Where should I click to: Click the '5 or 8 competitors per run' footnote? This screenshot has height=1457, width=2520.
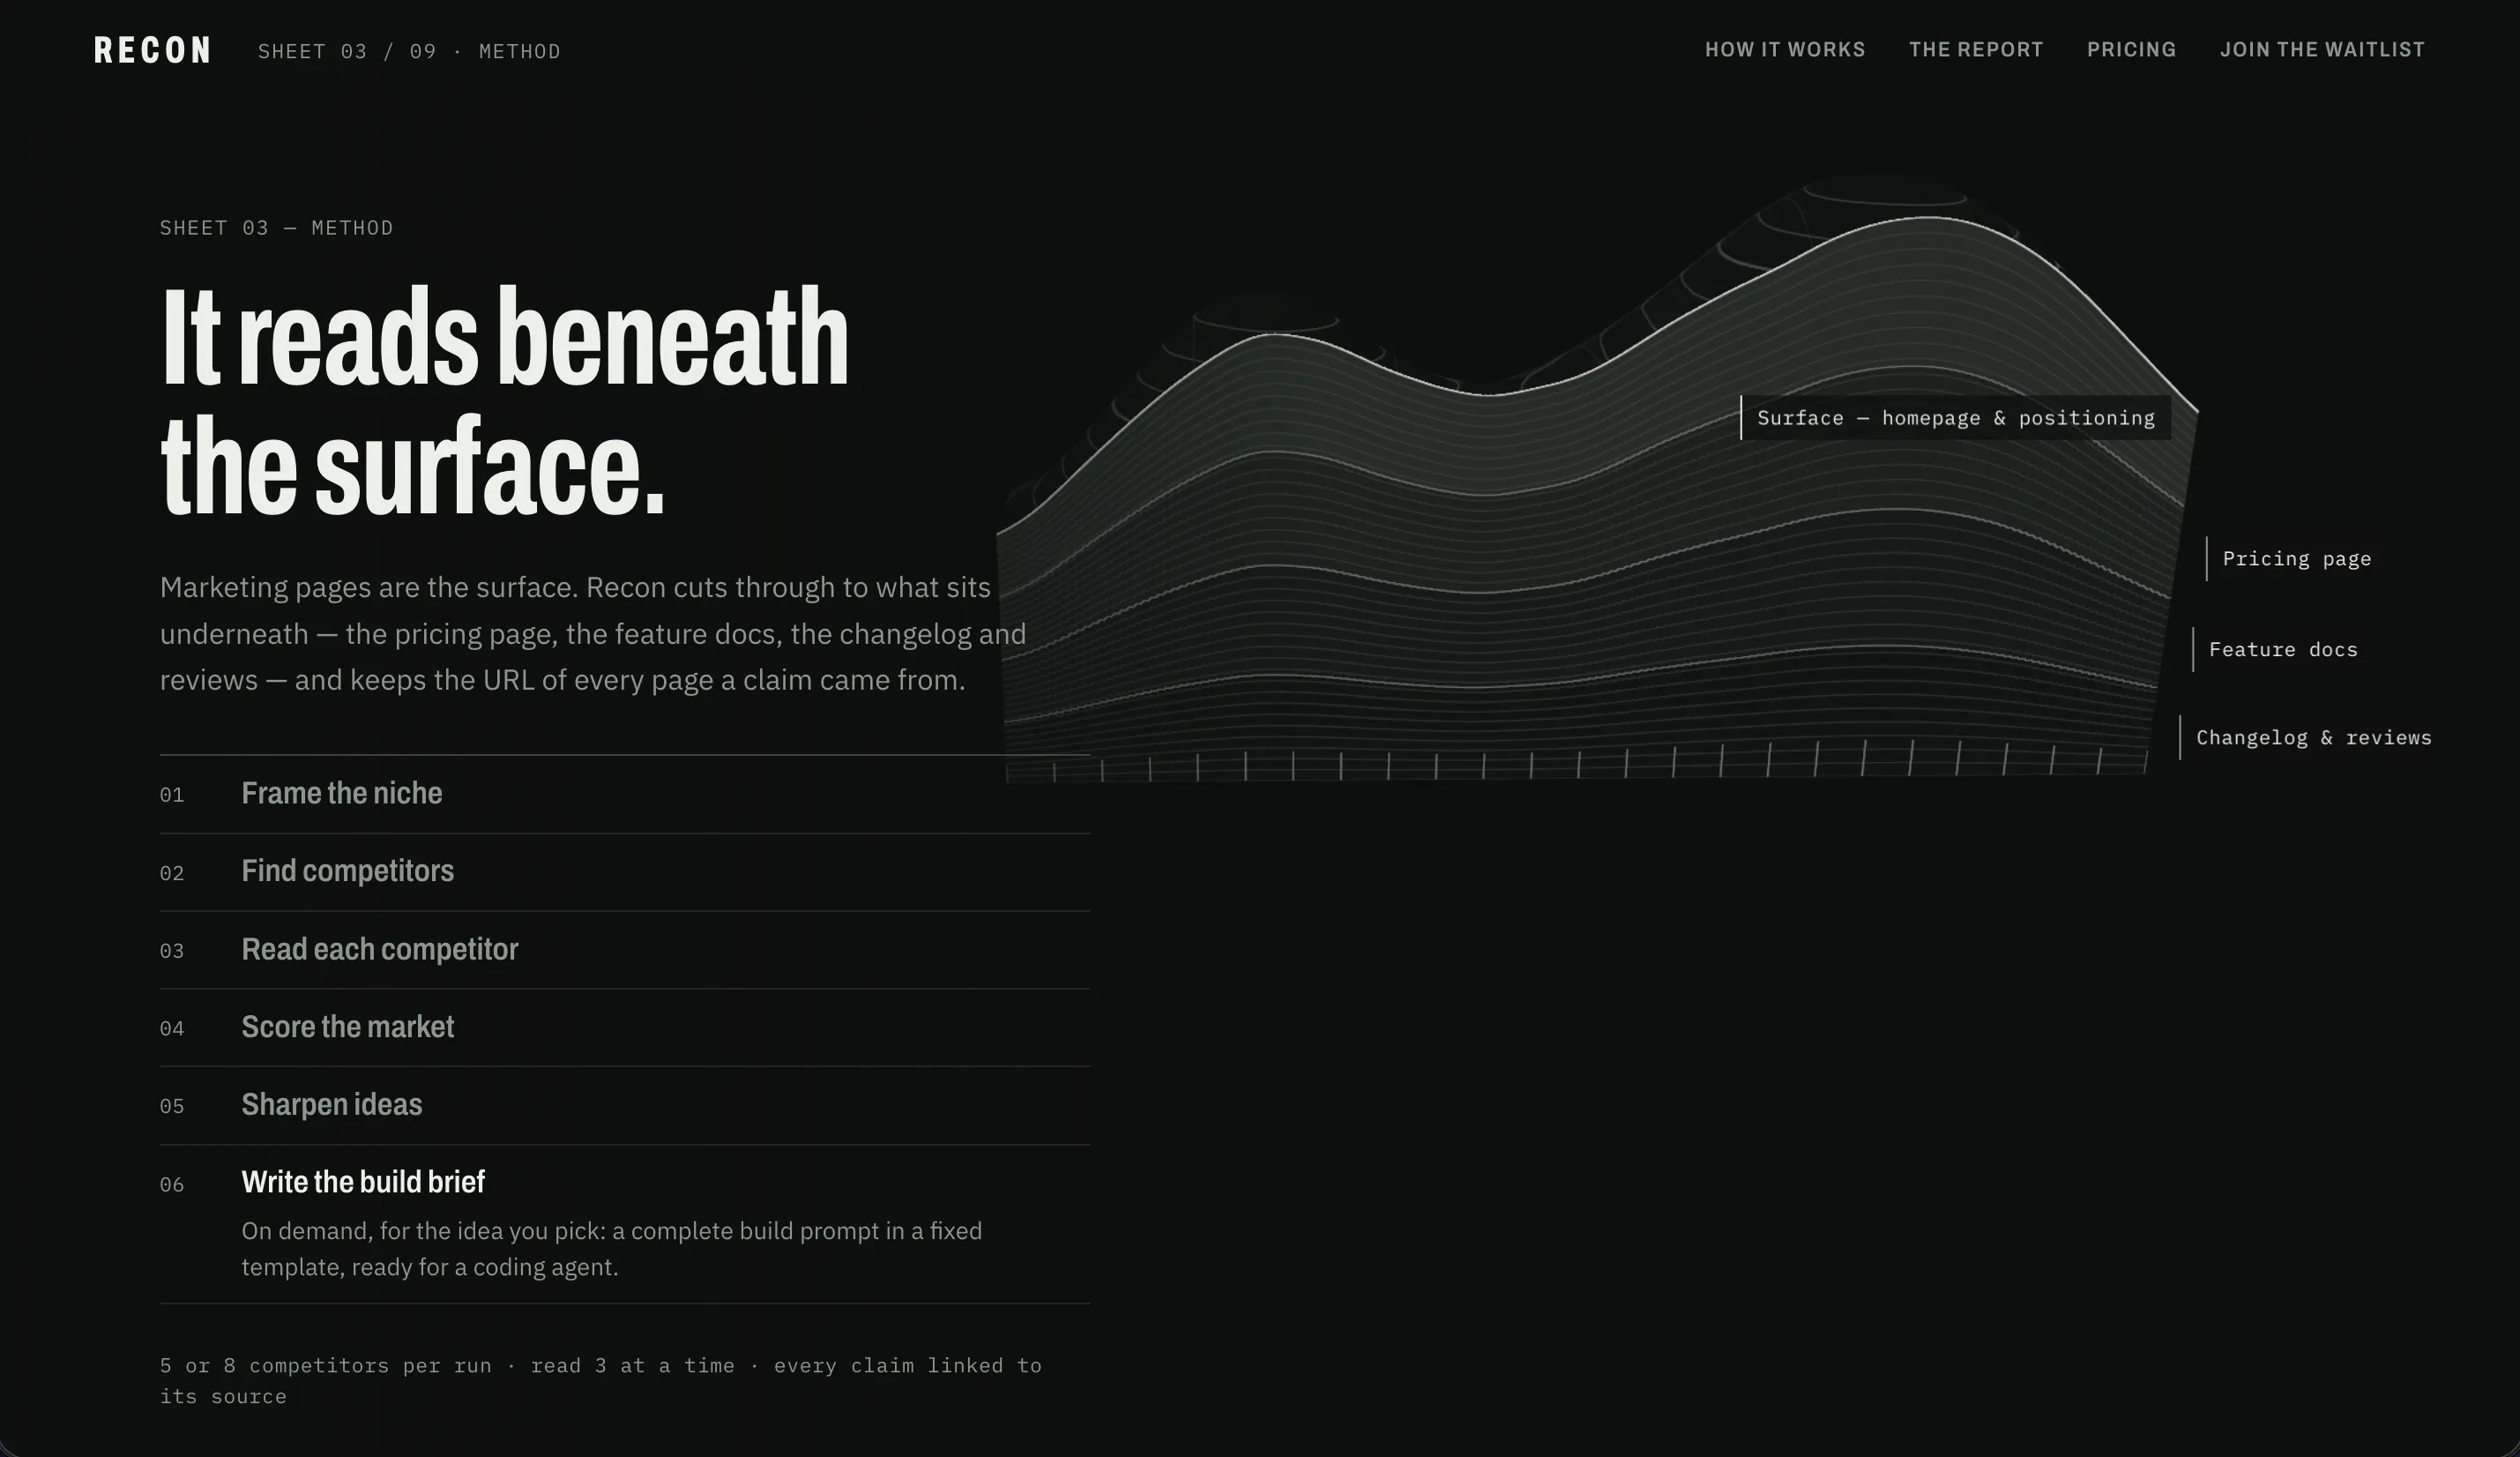[601, 1381]
